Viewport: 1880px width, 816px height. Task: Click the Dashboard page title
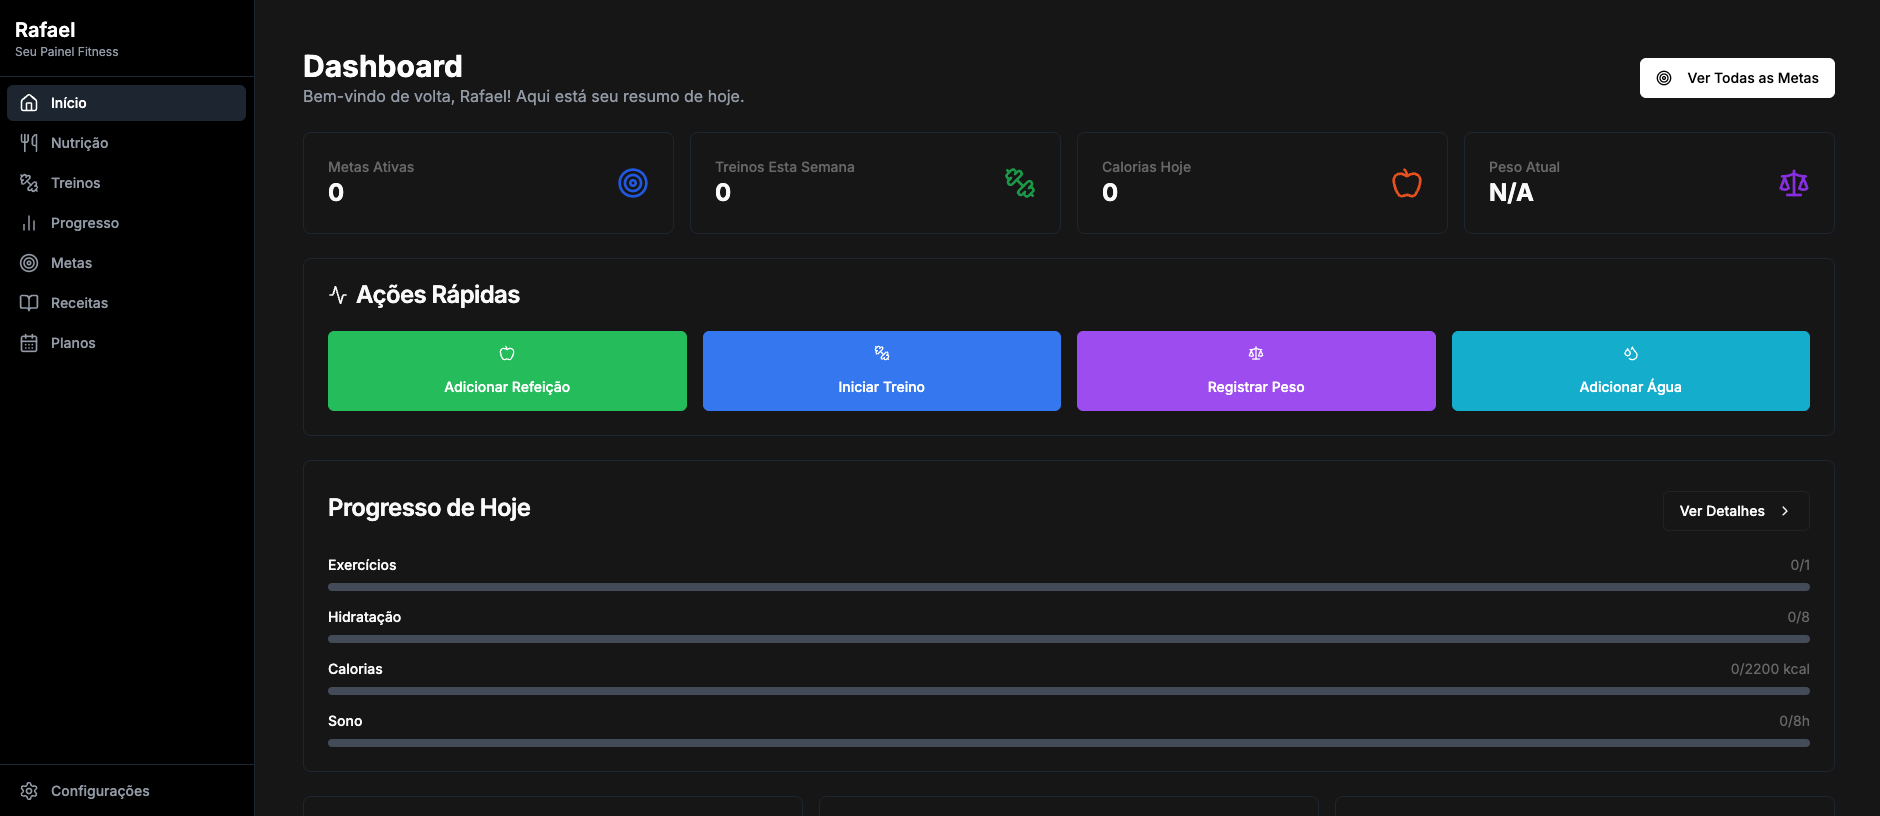coord(383,66)
